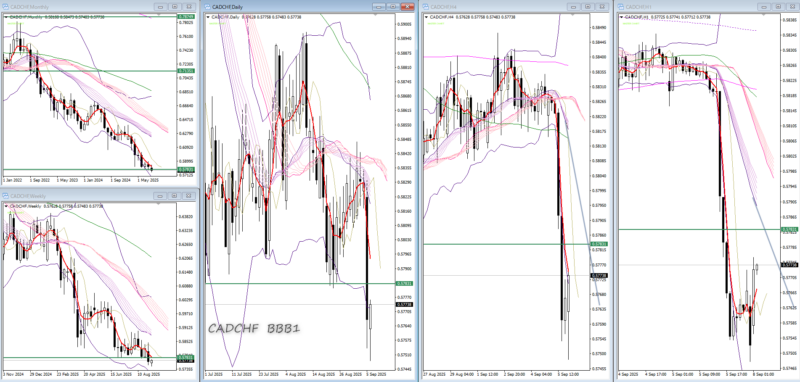The height and width of the screenshot is (382, 800).
Task: Maximize the CADCHF,Monthly chart window
Action: [x=175, y=7]
